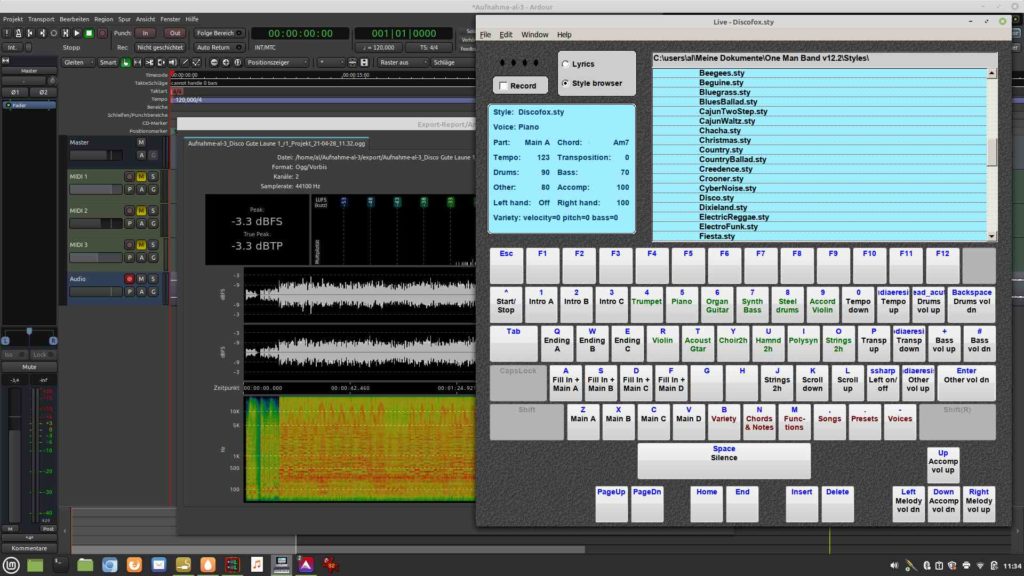Solo the Audio track in Ardour
The height and width of the screenshot is (576, 1024).
pos(153,279)
